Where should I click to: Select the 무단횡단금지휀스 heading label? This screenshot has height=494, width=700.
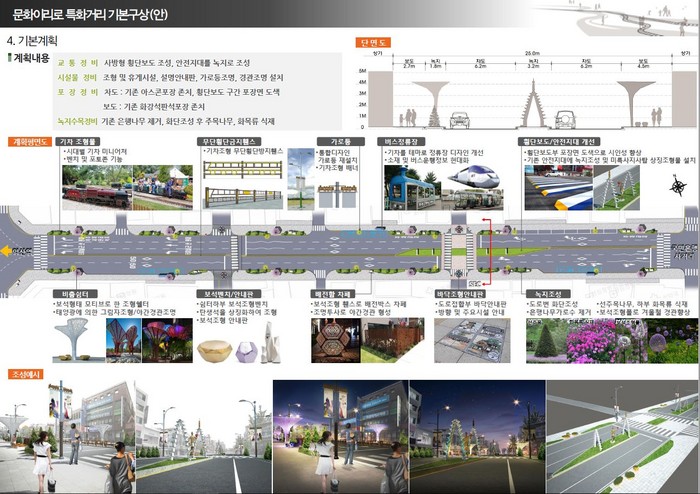[232, 142]
